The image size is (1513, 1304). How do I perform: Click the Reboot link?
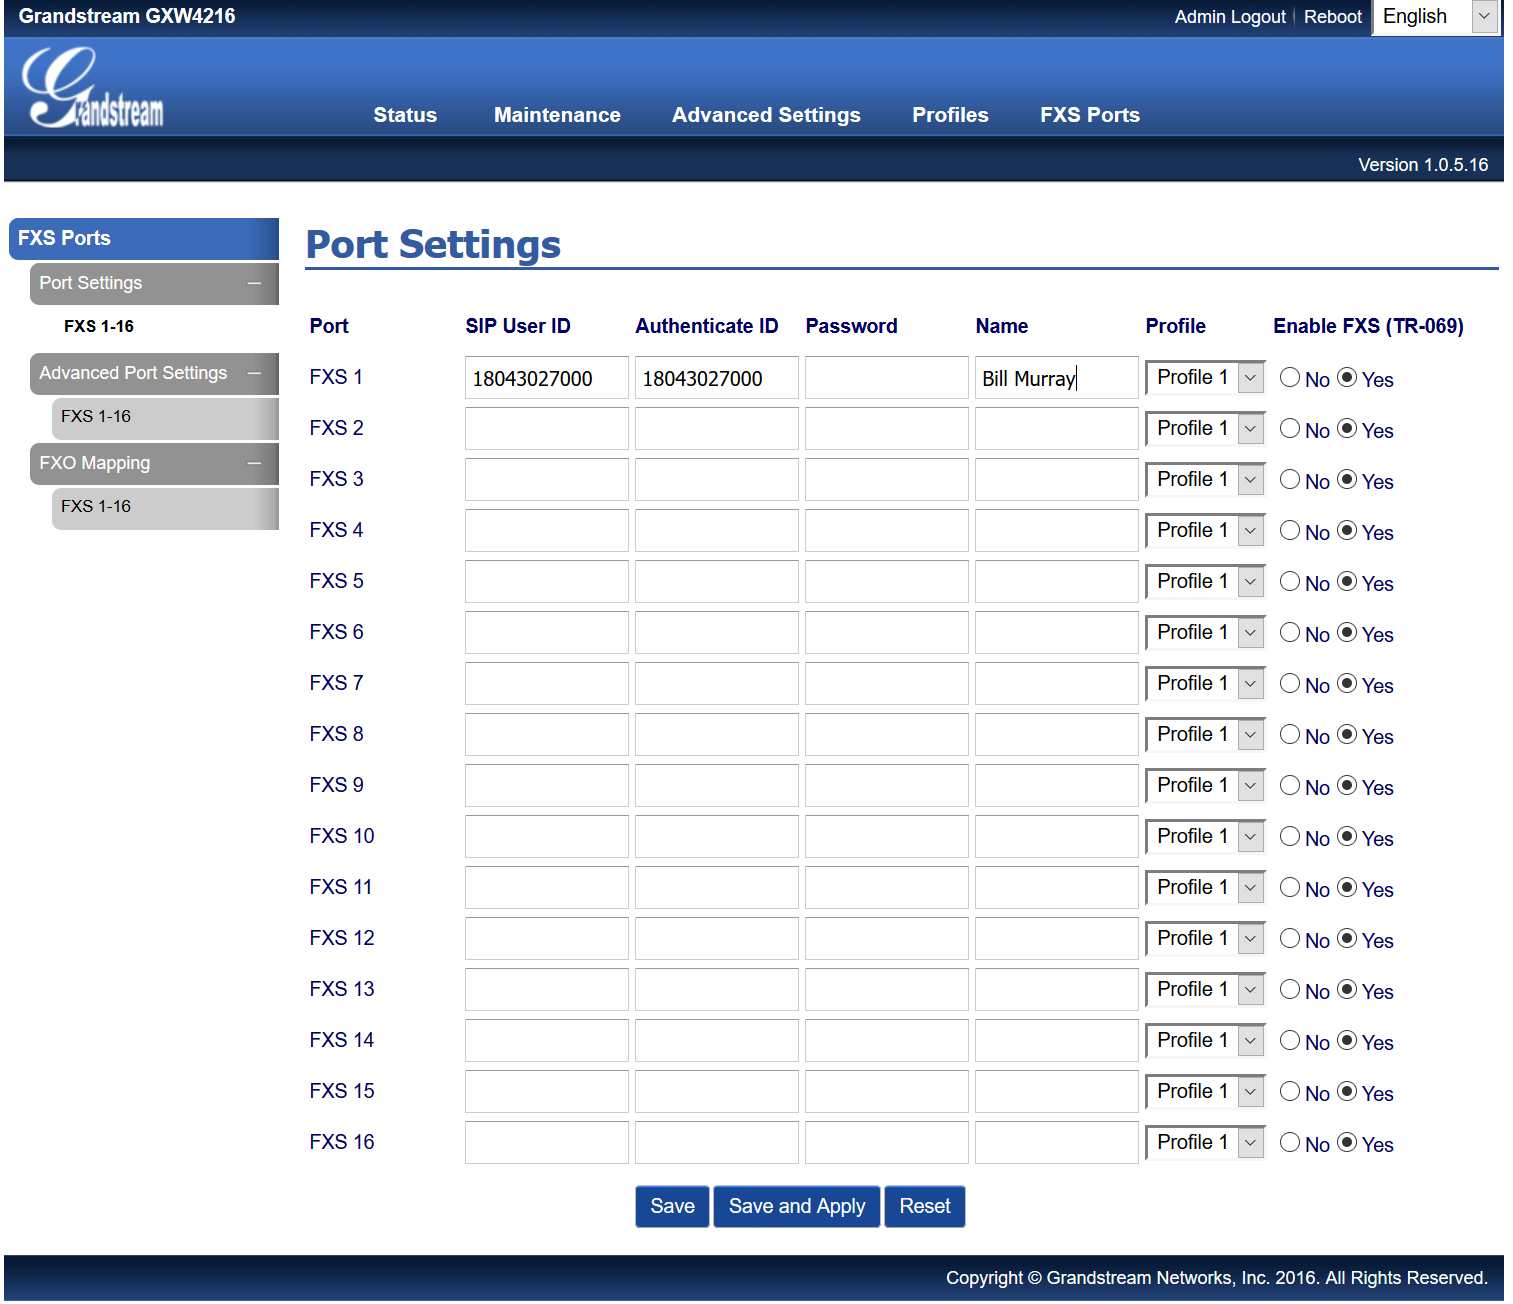pyautogui.click(x=1331, y=17)
